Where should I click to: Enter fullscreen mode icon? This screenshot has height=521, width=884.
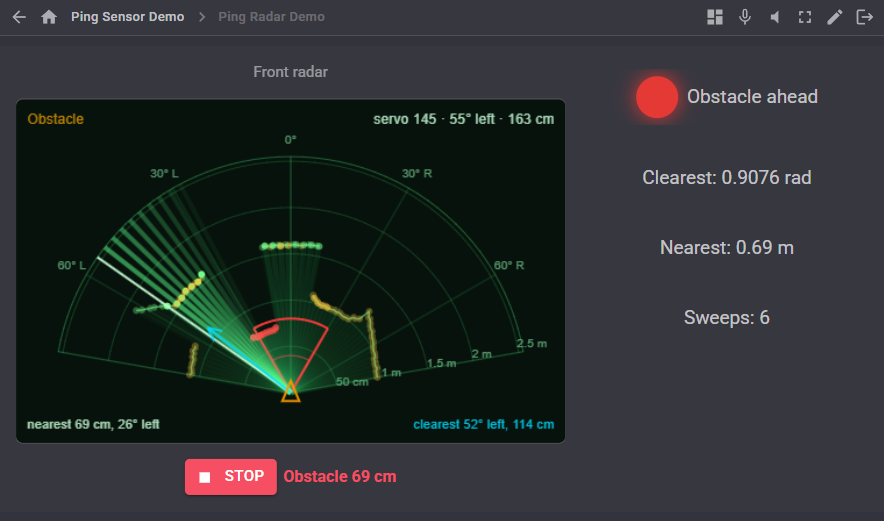click(x=805, y=17)
